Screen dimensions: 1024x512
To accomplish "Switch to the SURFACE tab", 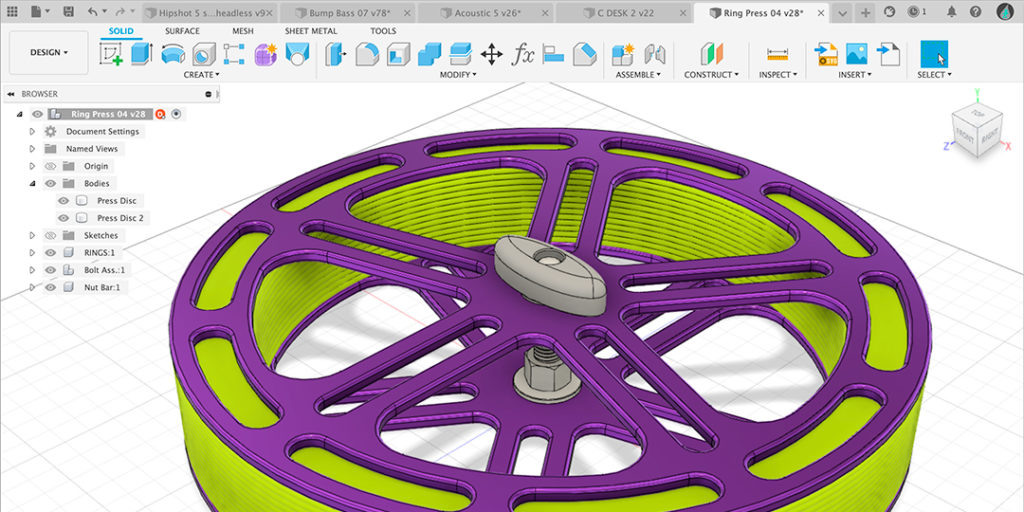I will (x=182, y=31).
